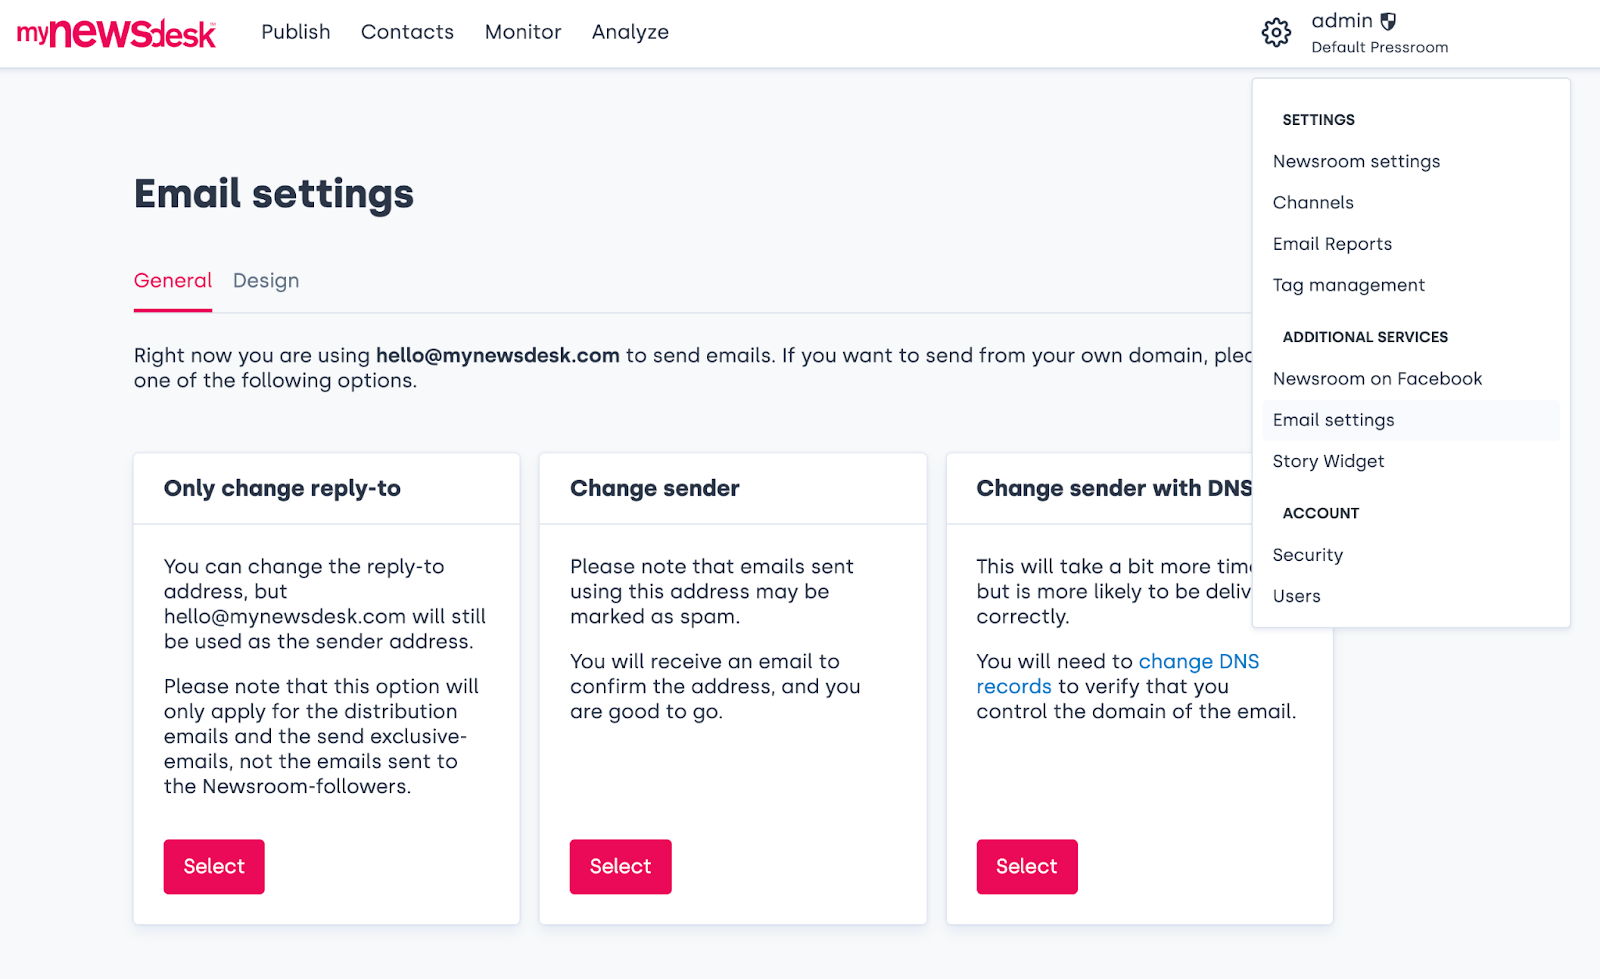Open Newsroom settings from the menu
Screen dimensions: 1600x979
pyautogui.click(x=1356, y=161)
